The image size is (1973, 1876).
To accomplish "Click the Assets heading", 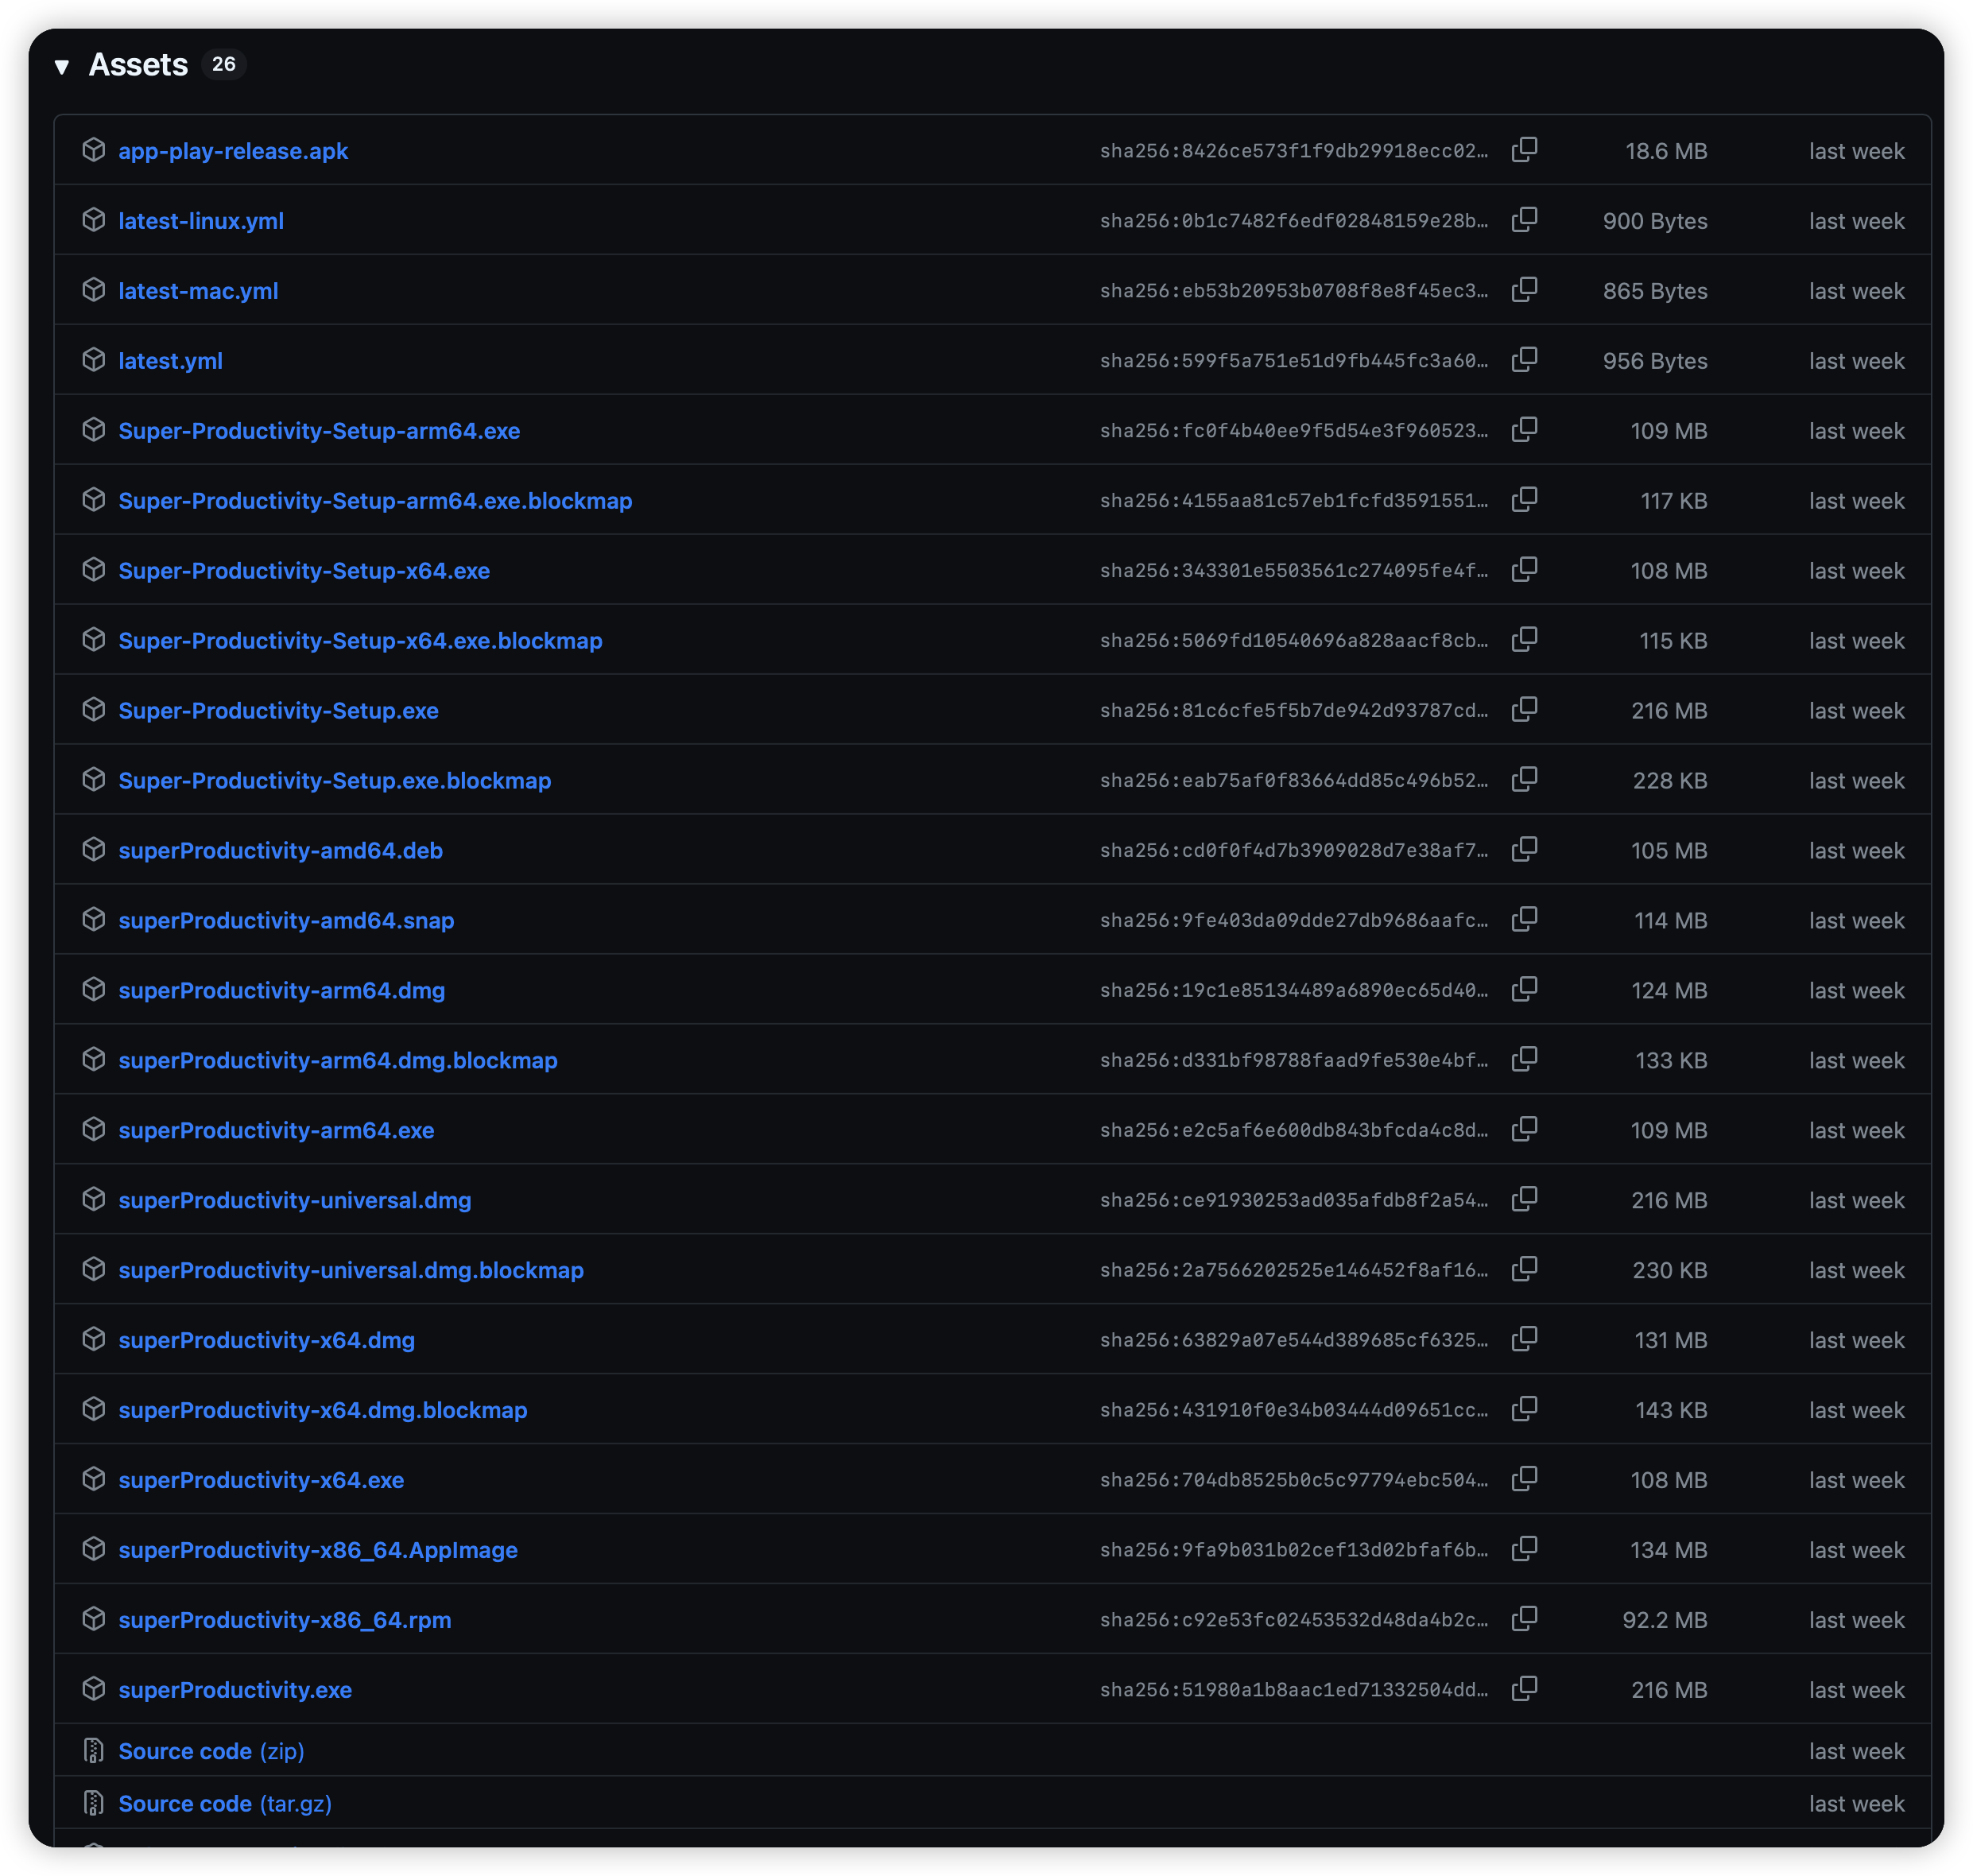I will 138,65.
